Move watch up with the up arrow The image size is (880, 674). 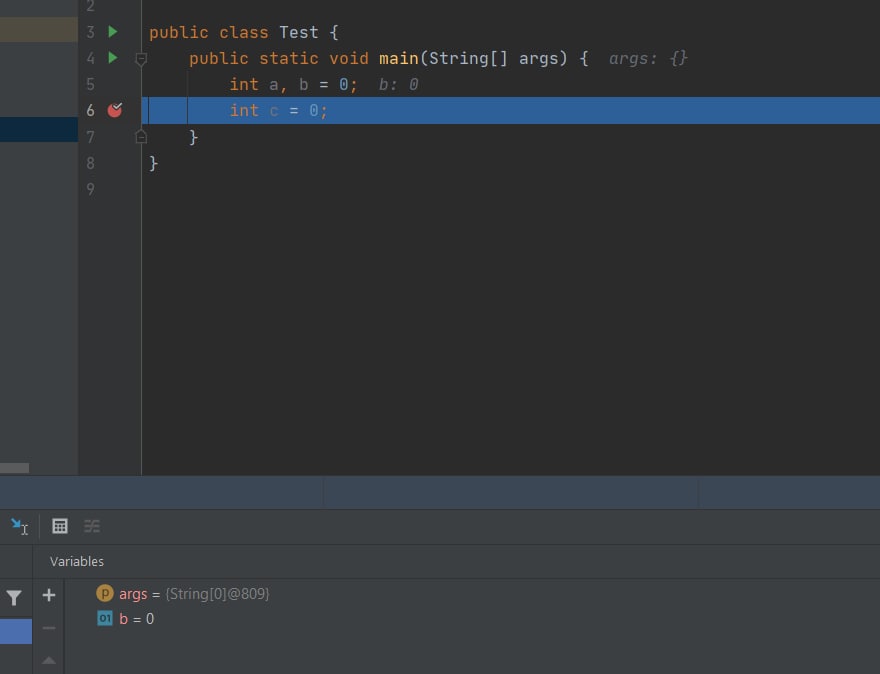pyautogui.click(x=49, y=661)
